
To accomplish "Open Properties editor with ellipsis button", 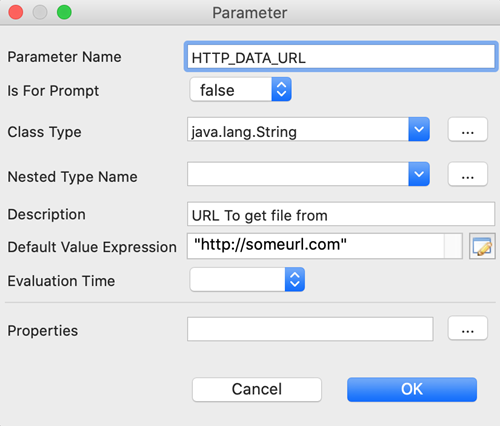I will click(468, 328).
